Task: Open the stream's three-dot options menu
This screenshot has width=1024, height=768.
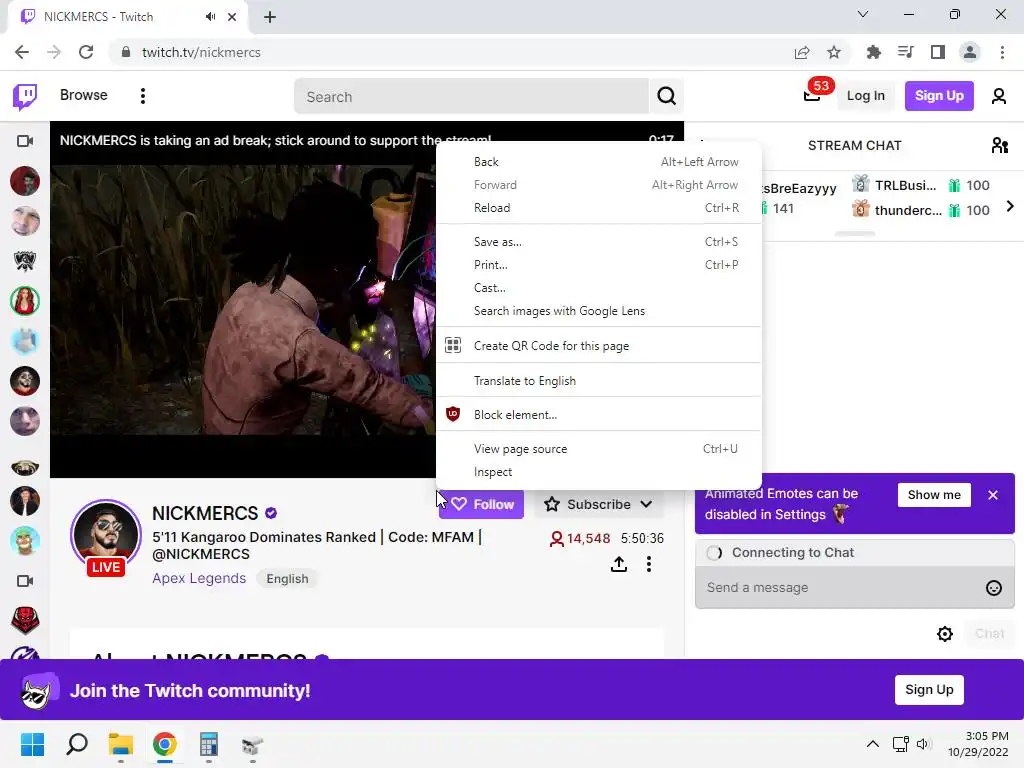Action: coord(648,564)
